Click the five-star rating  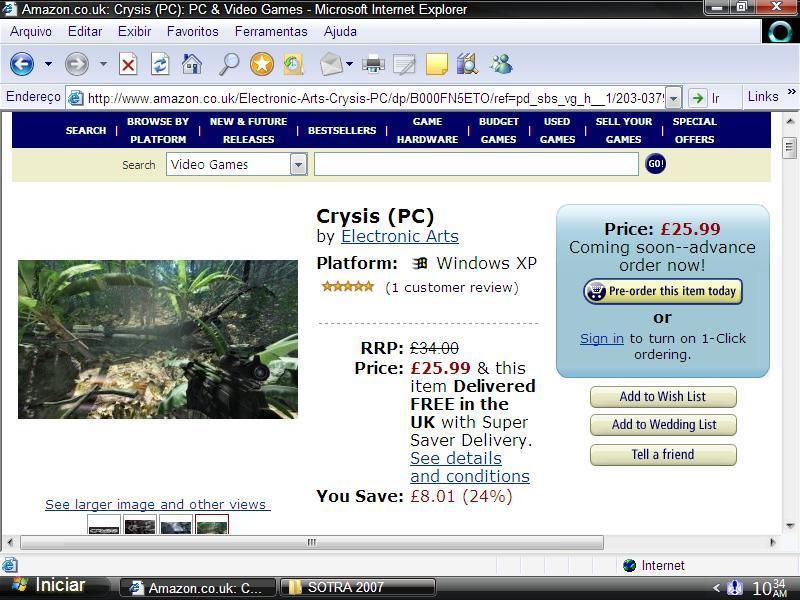coord(347,287)
